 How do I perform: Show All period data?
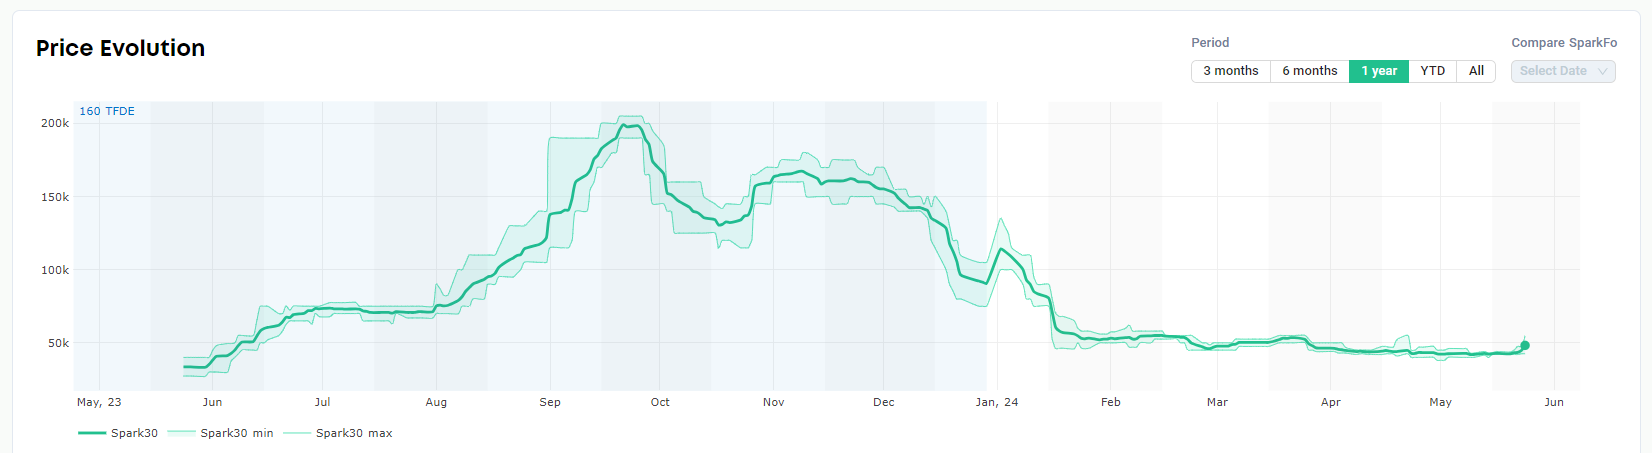tap(1476, 71)
